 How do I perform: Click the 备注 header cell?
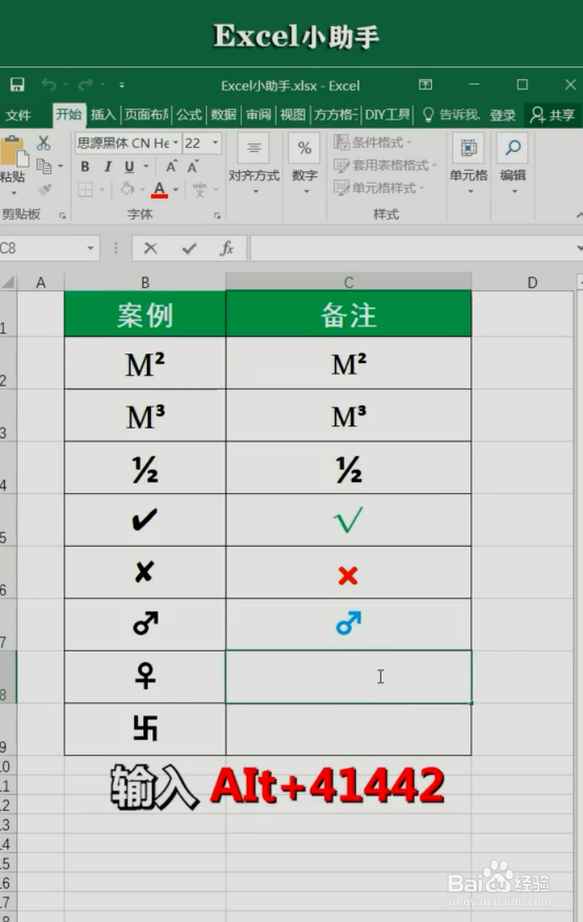[x=348, y=314]
